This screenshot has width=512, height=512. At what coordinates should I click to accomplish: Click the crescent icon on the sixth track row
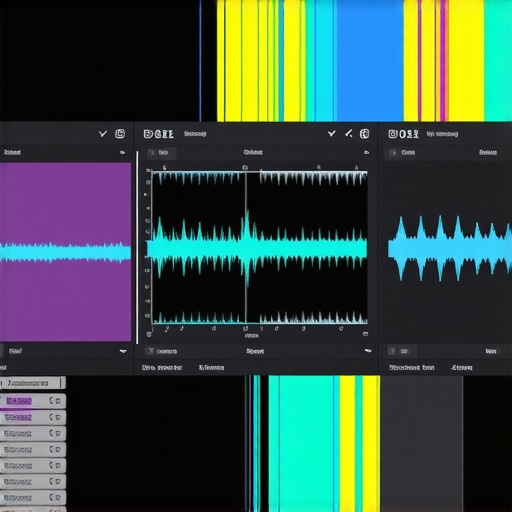click(x=51, y=482)
